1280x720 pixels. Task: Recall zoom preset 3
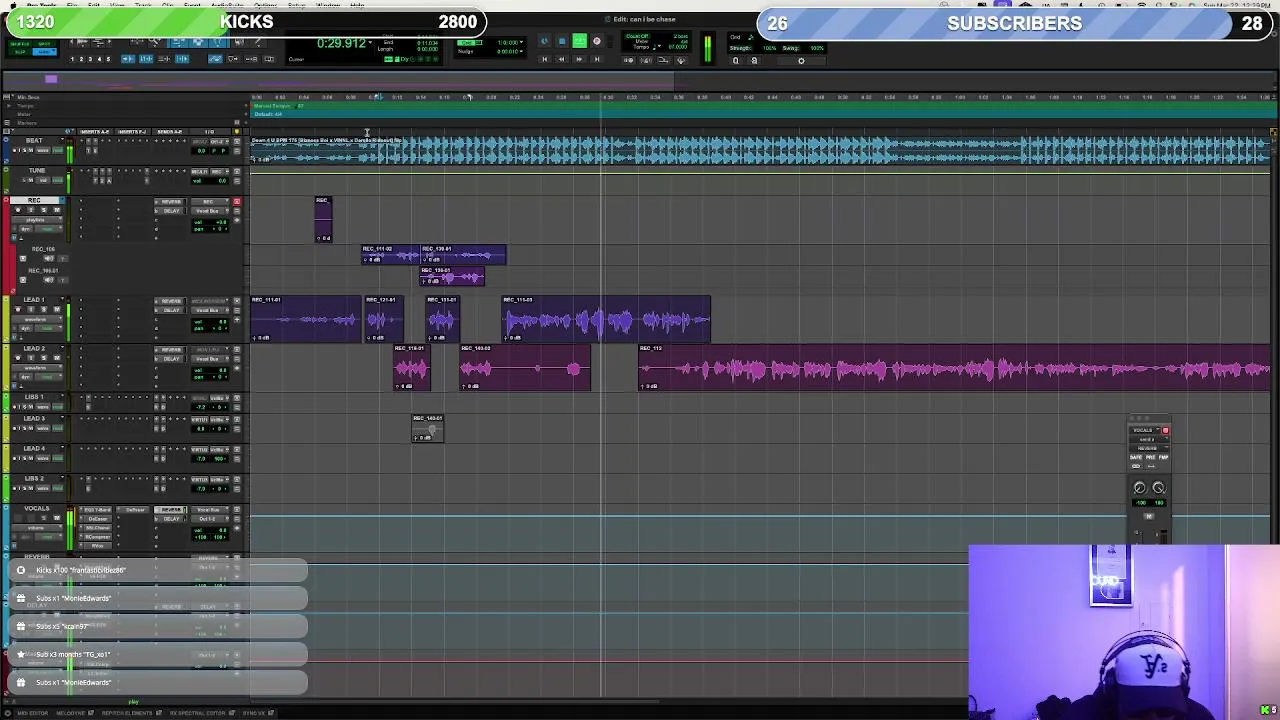[x=90, y=59]
